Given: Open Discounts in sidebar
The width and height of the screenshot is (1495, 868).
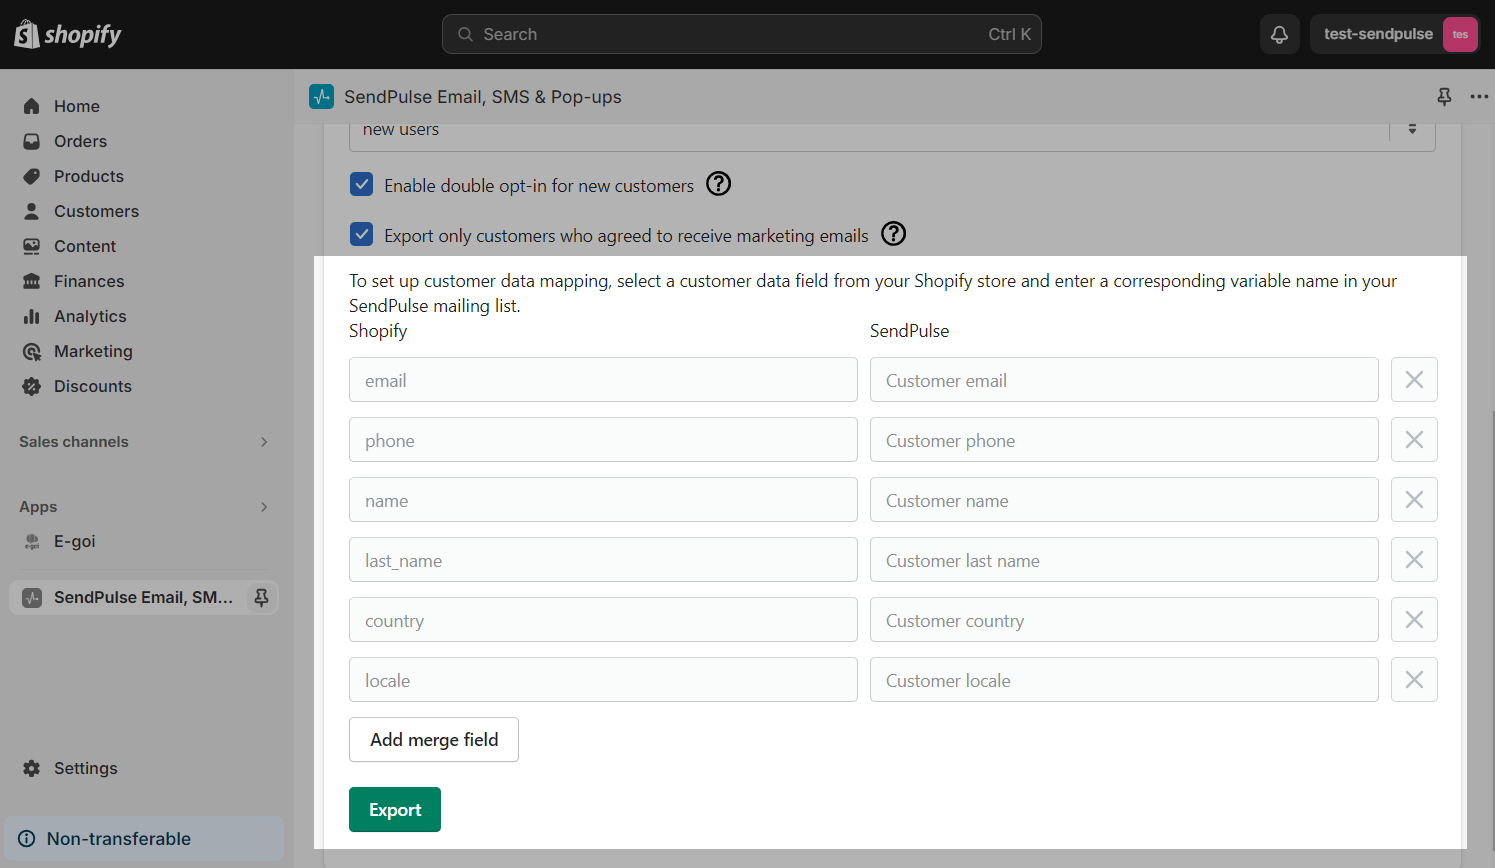Looking at the screenshot, I should pyautogui.click(x=93, y=386).
